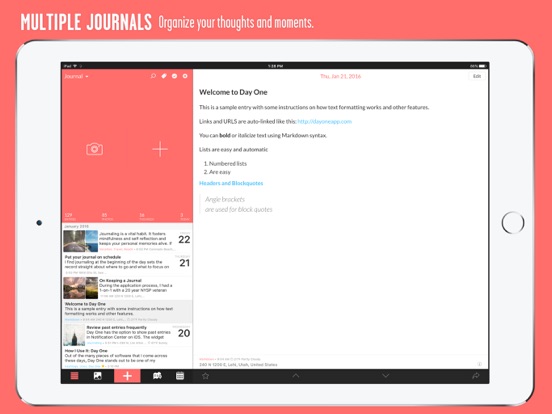Open the Put your journal on schedule entry
The image size is (552, 414).
click(x=127, y=264)
